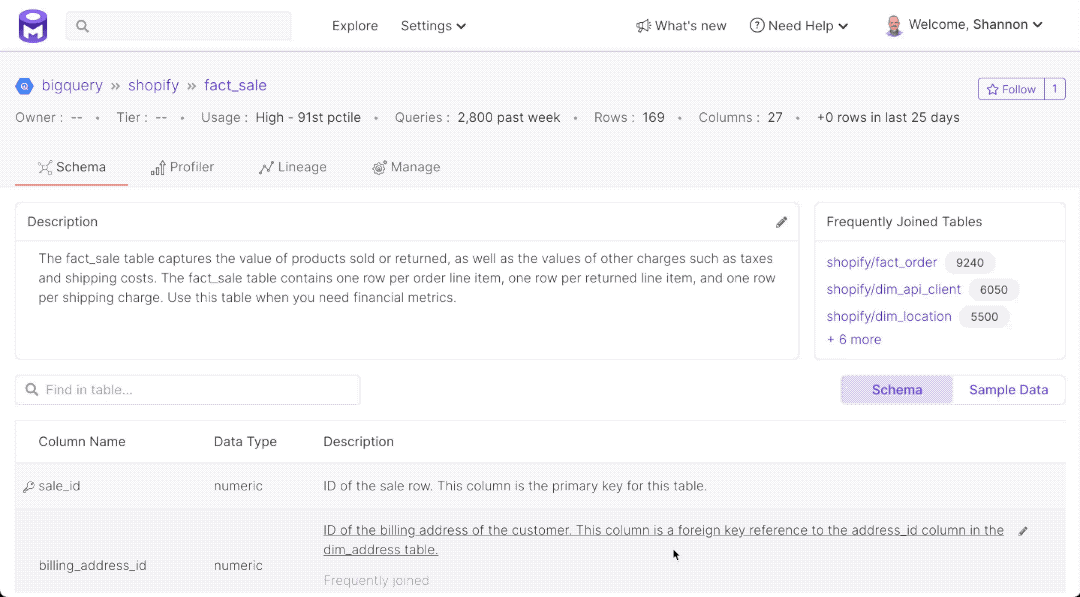Switch to the Profiler tab
The width and height of the screenshot is (1080, 597).
pos(182,167)
